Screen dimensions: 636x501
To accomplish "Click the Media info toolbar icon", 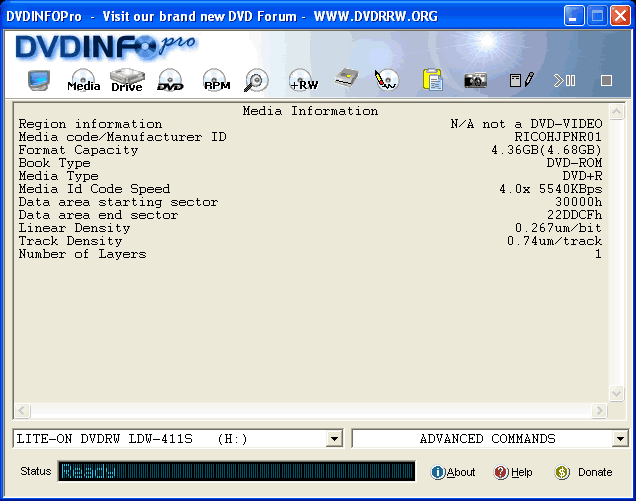I will click(x=83, y=81).
